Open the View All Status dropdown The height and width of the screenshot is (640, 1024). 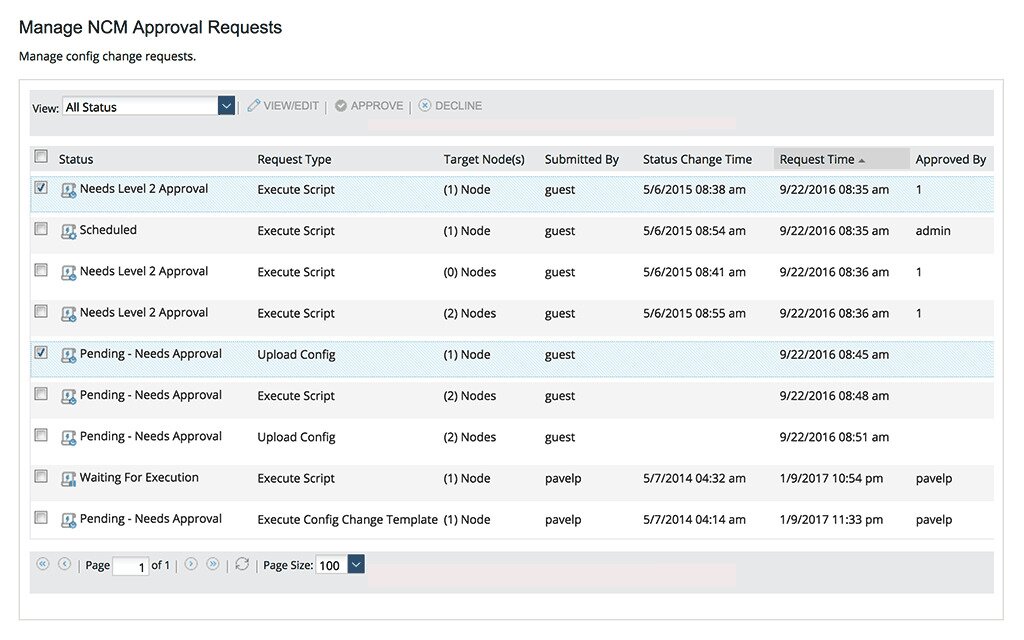(x=225, y=105)
